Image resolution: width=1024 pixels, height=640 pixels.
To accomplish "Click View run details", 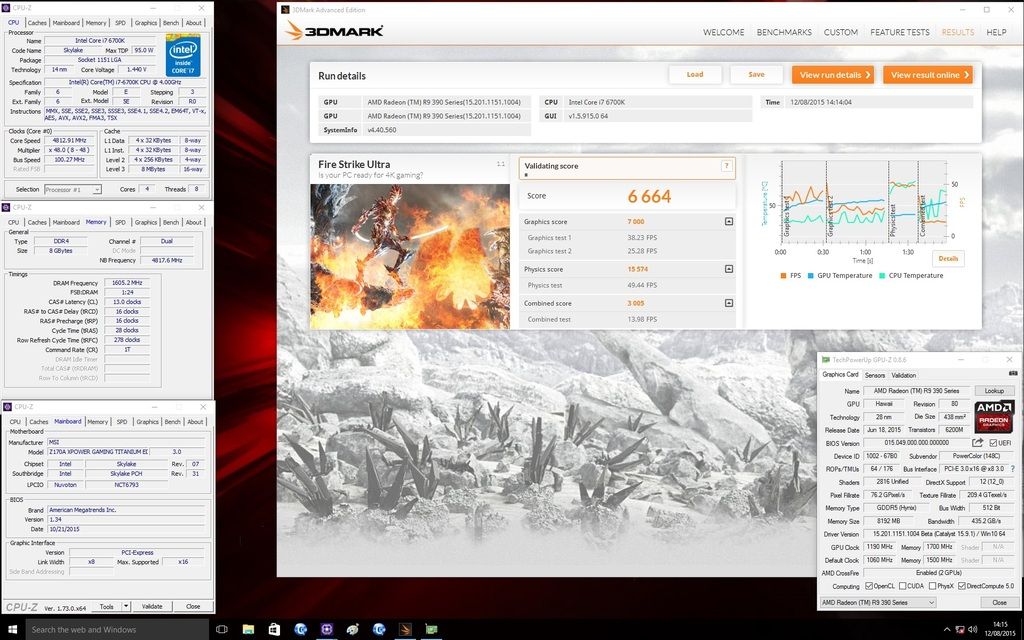I will click(833, 74).
